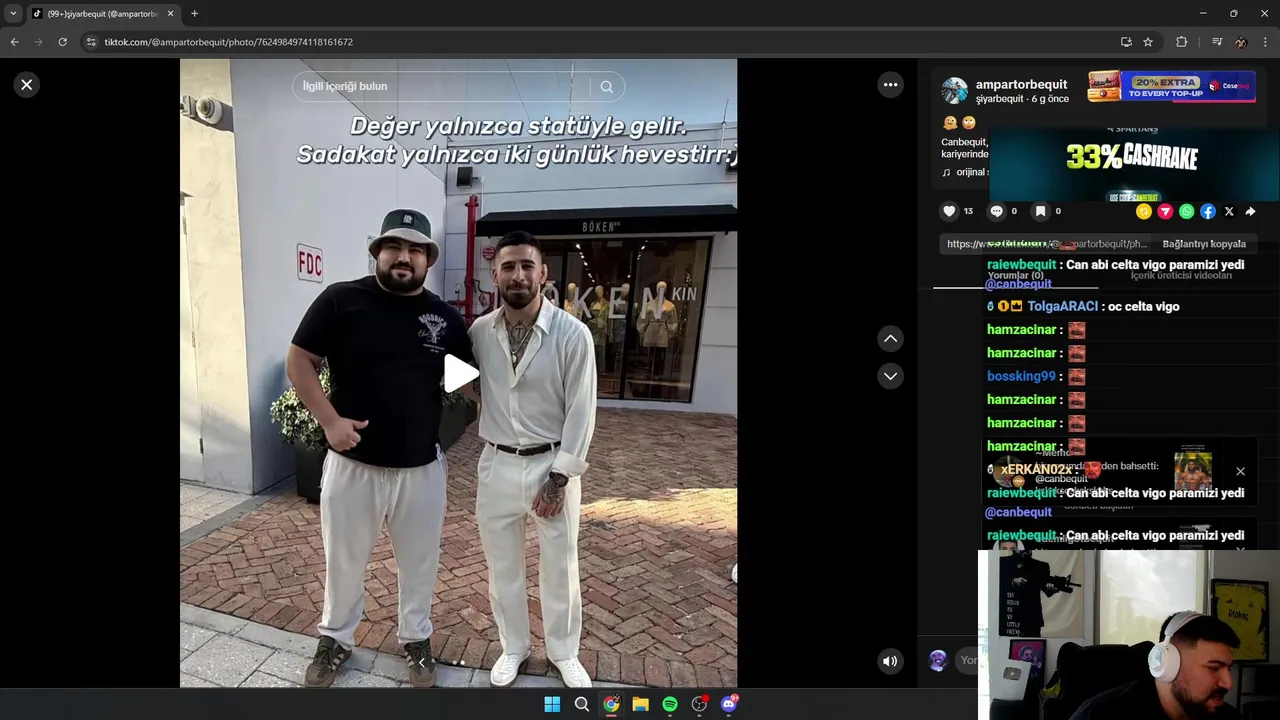
Task: Open comments via the speech bubble icon
Action: pos(996,211)
